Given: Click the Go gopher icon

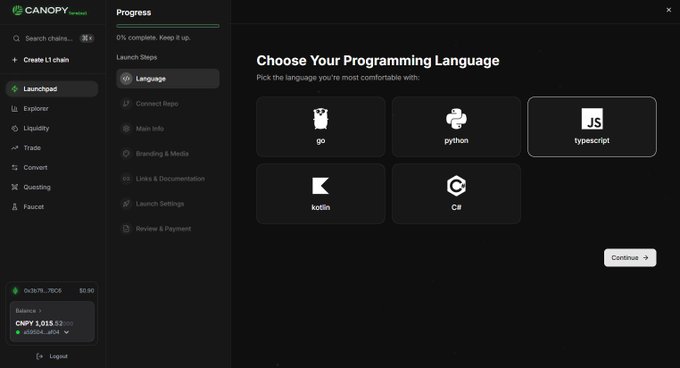Looking at the screenshot, I should [x=320, y=119].
